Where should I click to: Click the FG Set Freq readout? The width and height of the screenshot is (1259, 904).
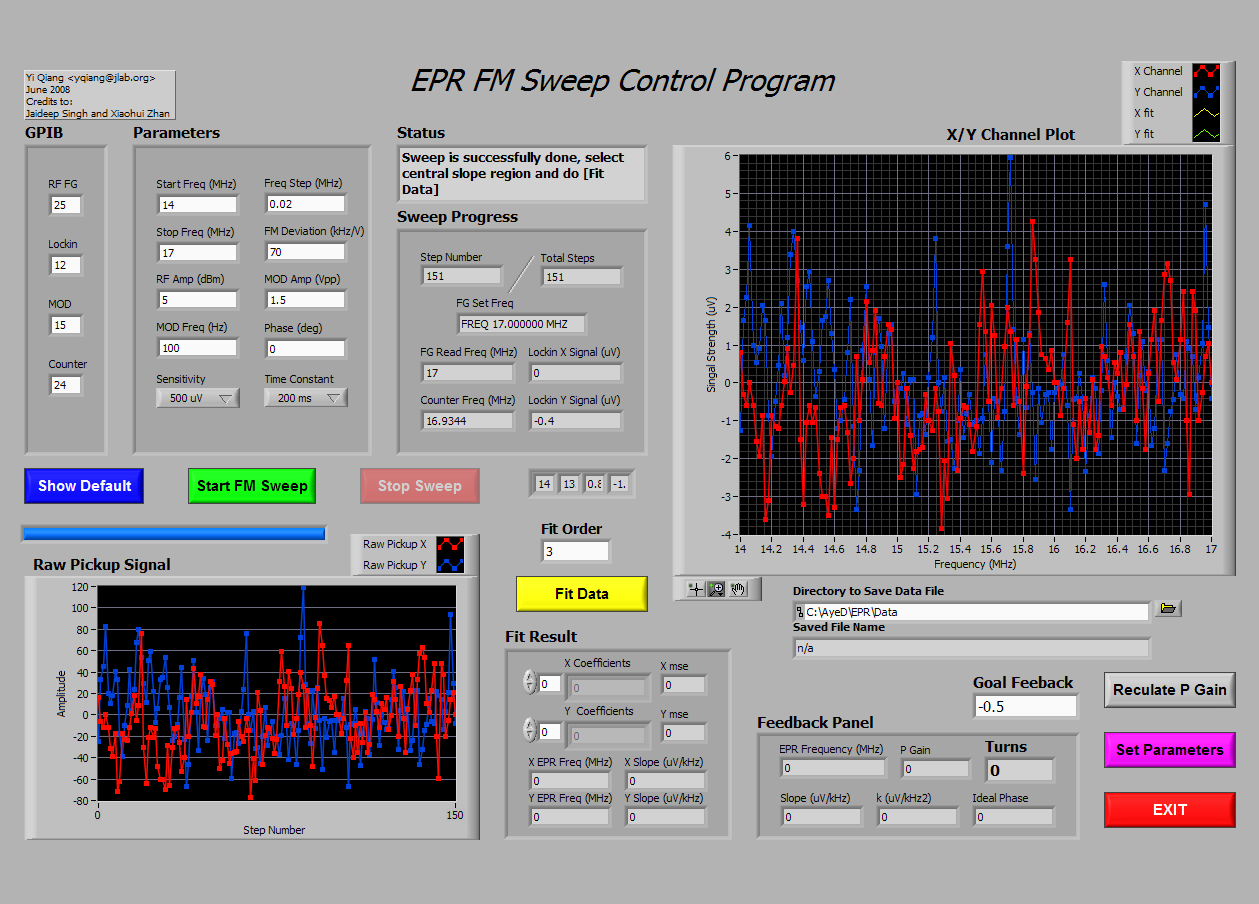[x=521, y=324]
